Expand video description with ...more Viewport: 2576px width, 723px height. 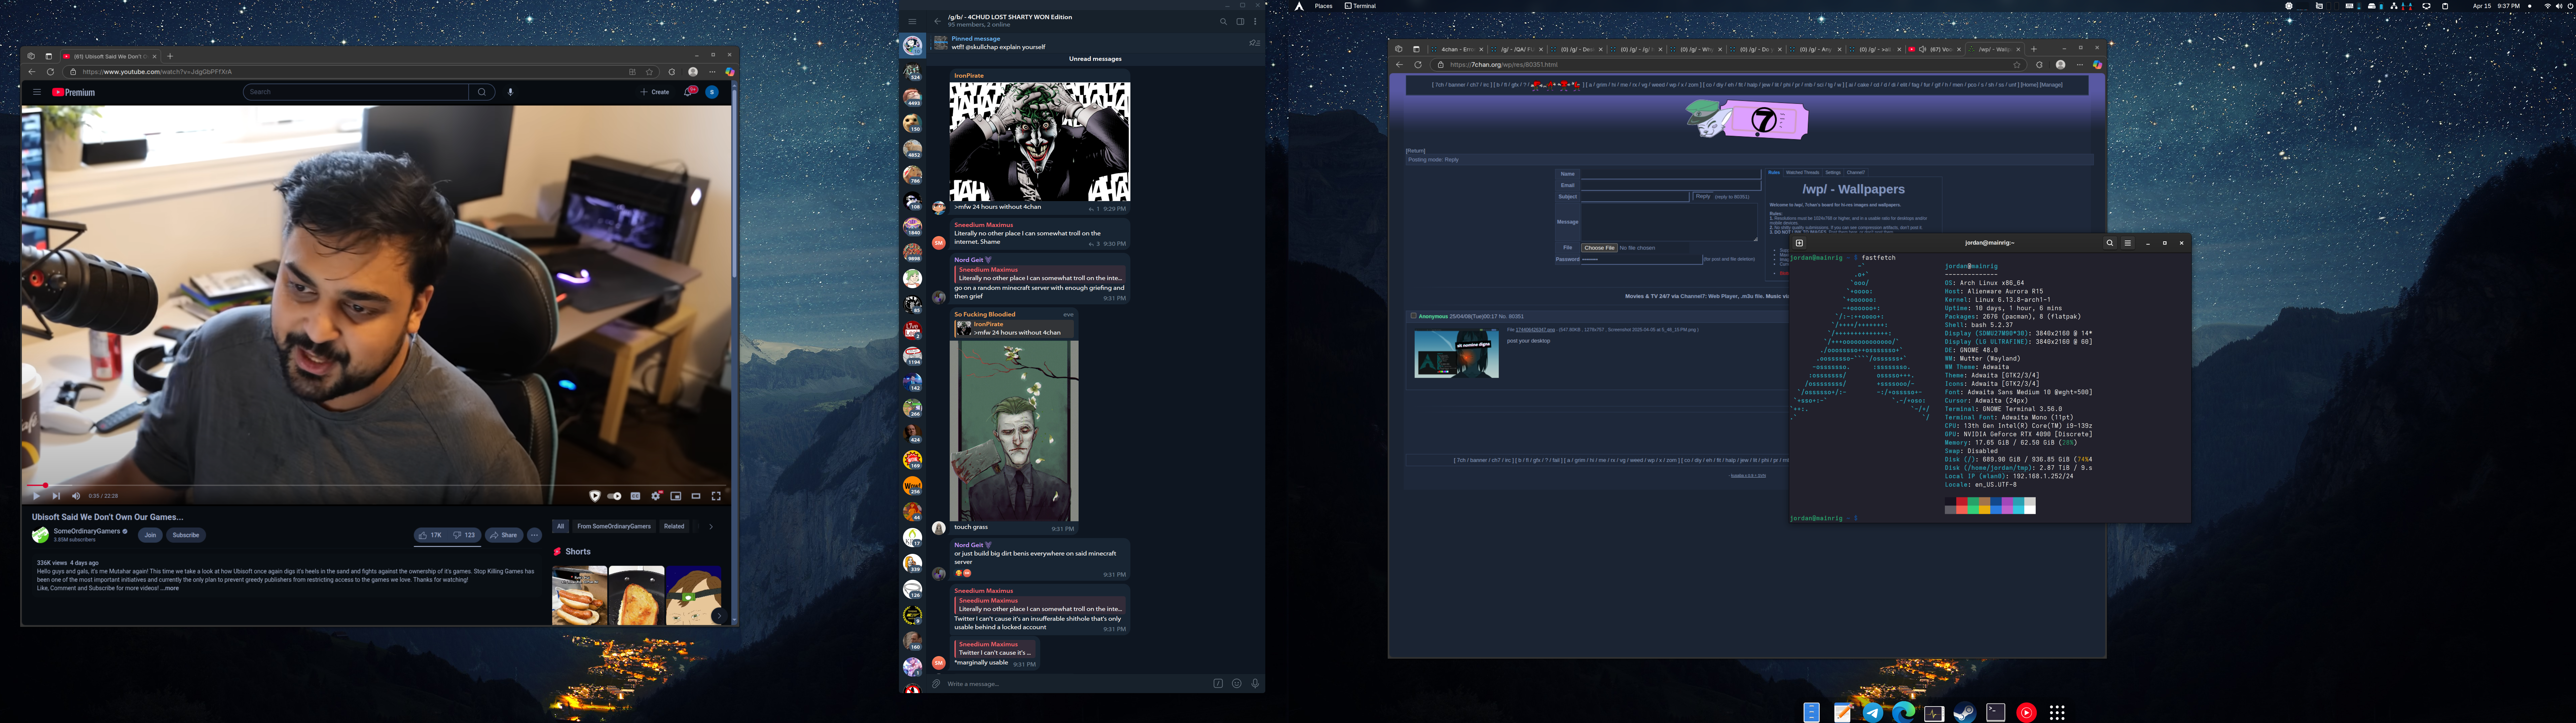pos(170,588)
